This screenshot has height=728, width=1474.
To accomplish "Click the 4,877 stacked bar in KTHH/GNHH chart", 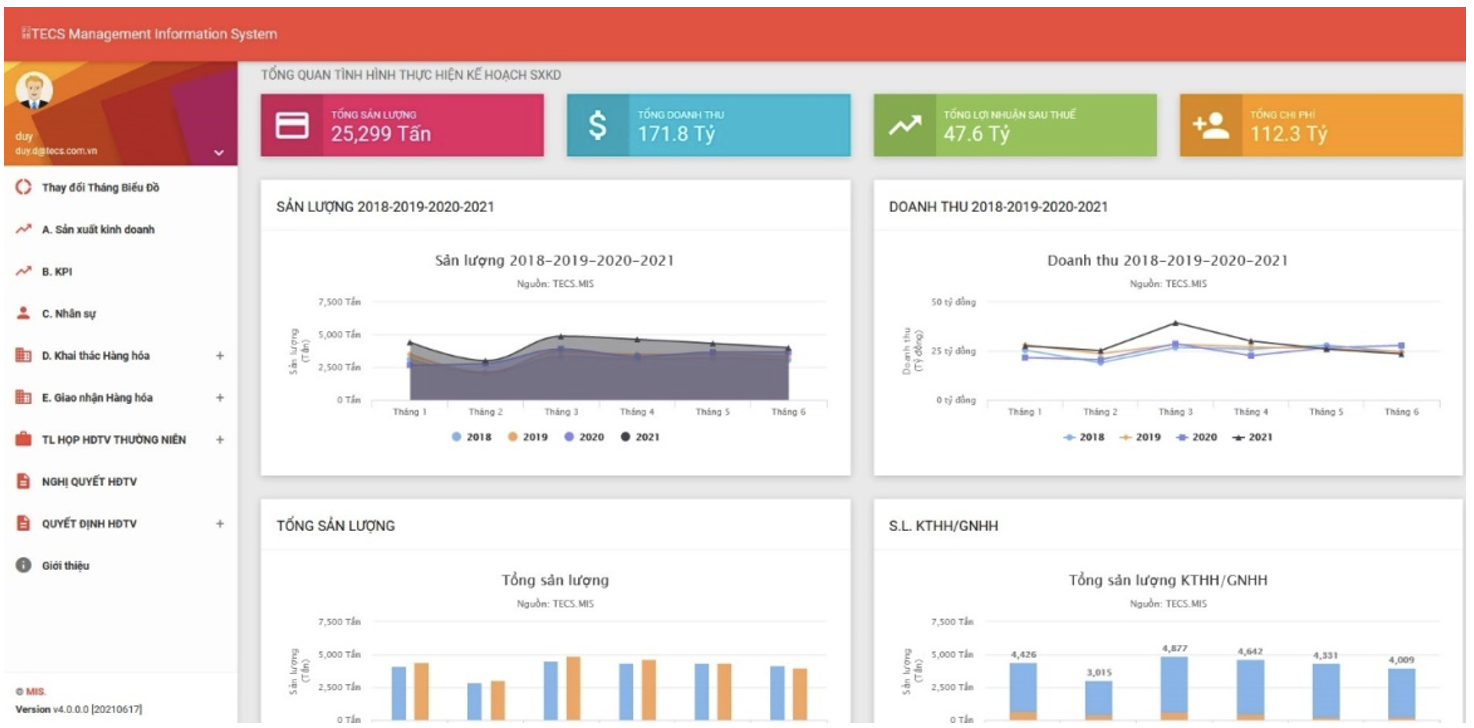I will (x=1175, y=688).
